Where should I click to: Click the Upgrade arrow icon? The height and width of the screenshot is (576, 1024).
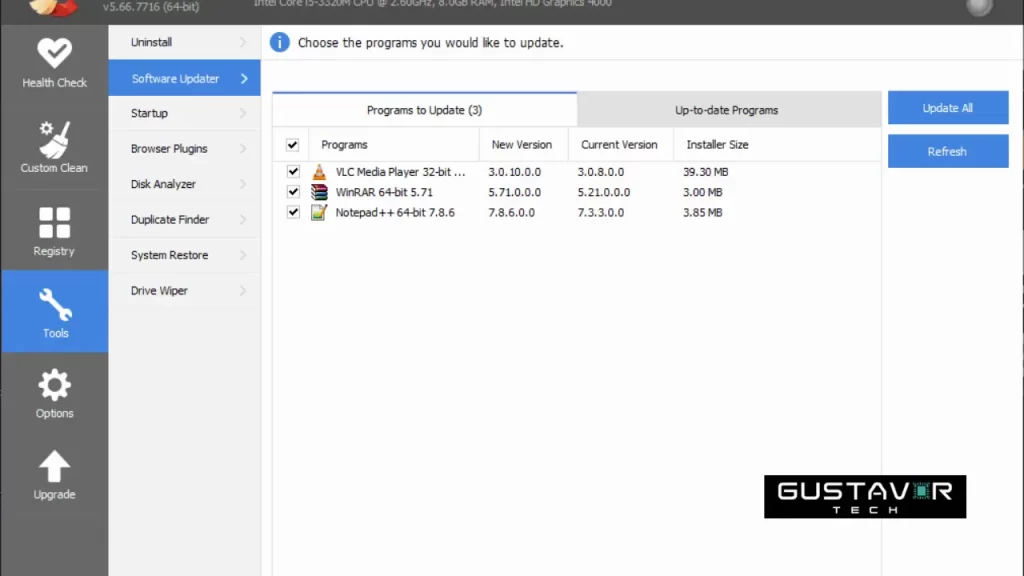54,466
